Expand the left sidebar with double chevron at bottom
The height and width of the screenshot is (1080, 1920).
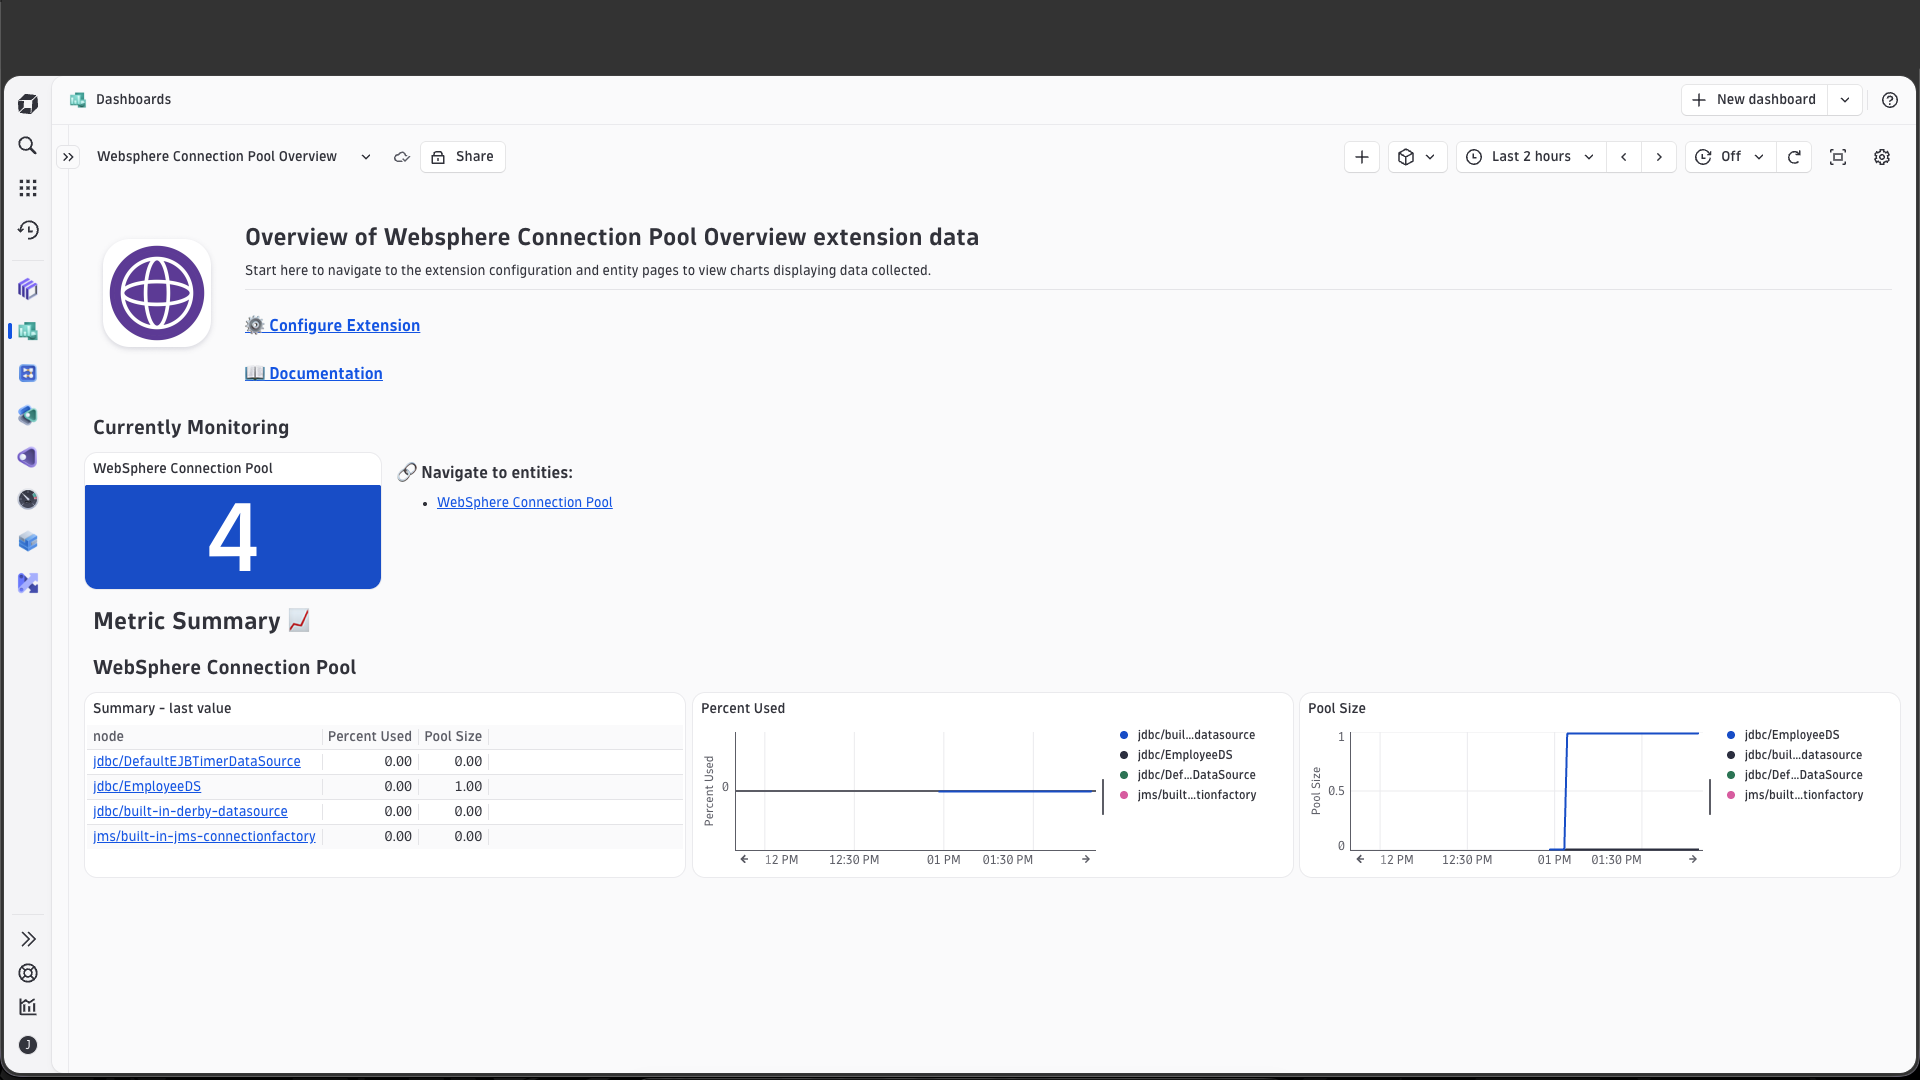coord(28,939)
